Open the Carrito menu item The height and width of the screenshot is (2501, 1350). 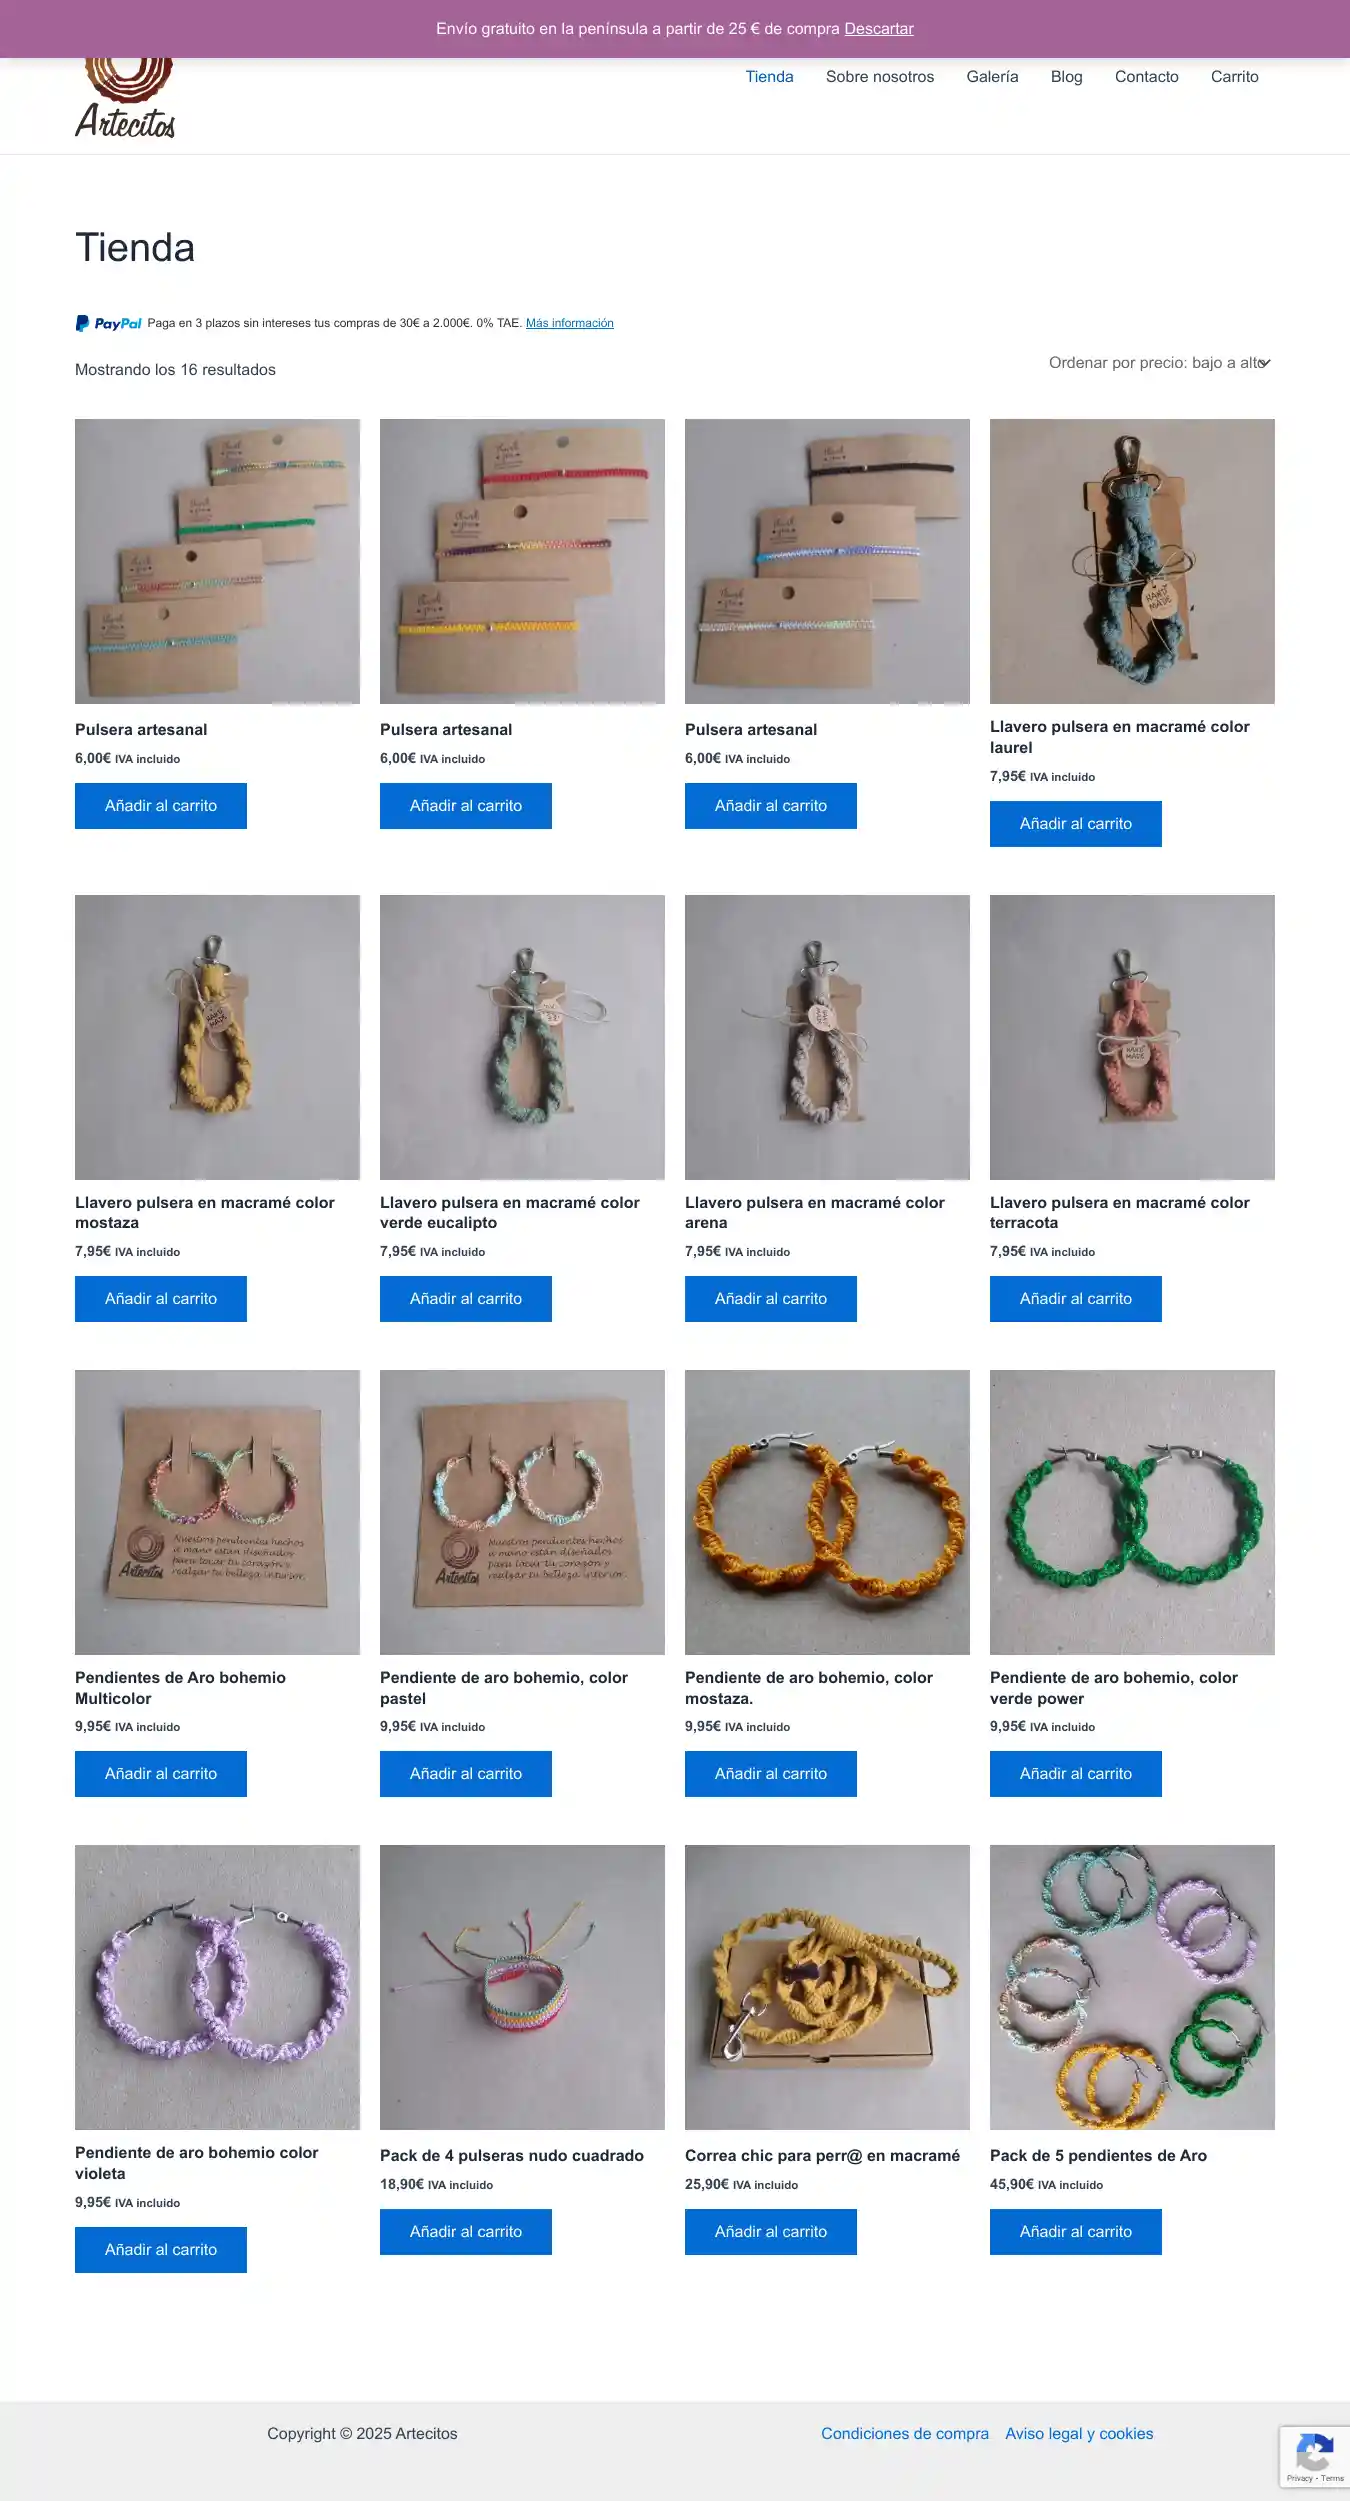1234,77
